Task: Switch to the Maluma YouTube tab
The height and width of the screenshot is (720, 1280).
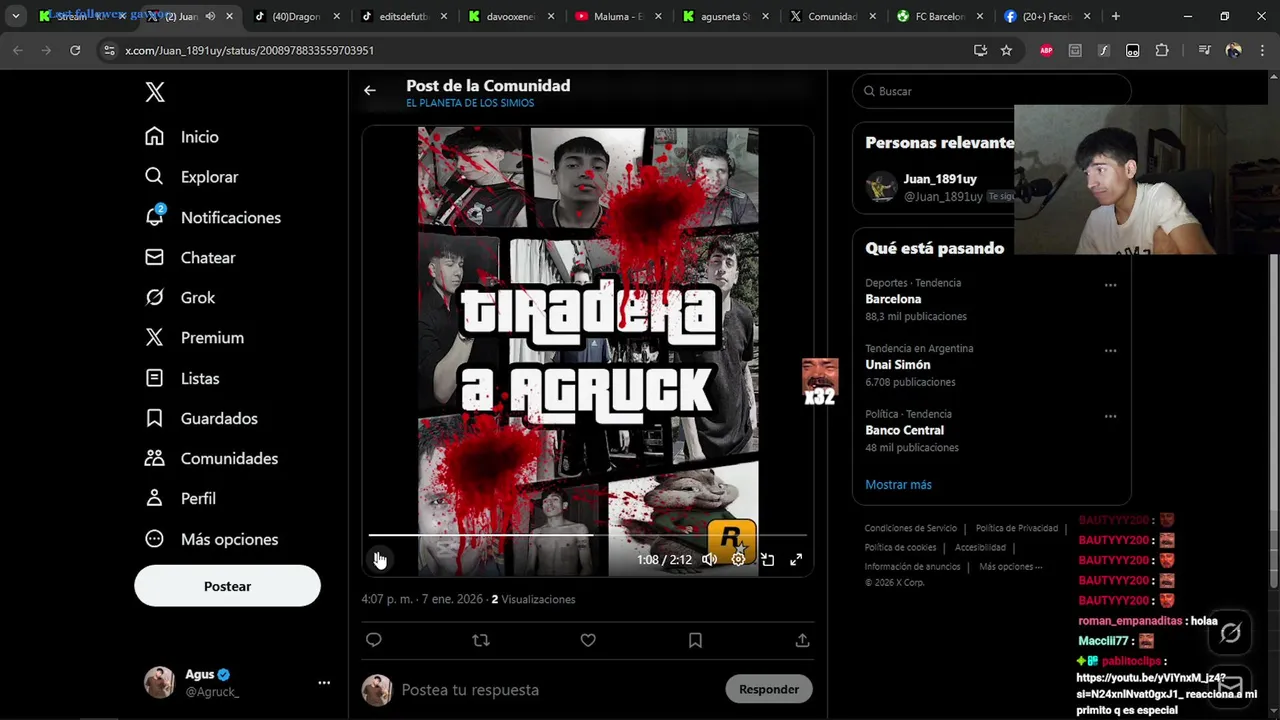Action: (620, 16)
